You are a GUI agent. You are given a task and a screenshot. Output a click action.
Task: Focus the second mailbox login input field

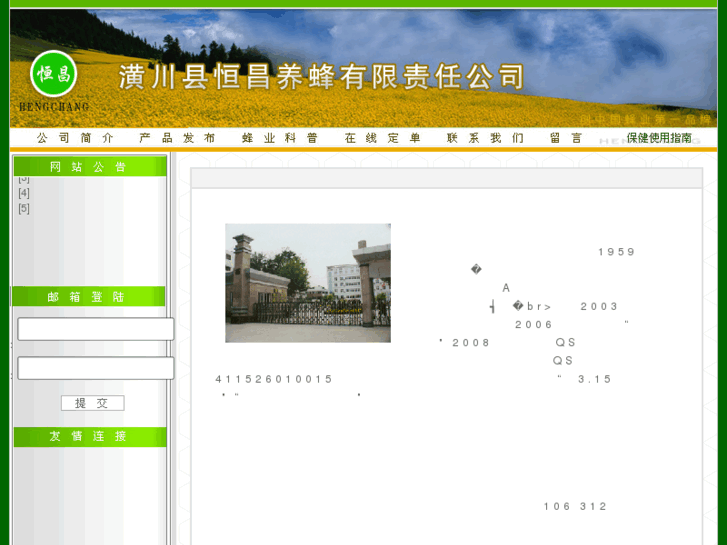(96, 368)
